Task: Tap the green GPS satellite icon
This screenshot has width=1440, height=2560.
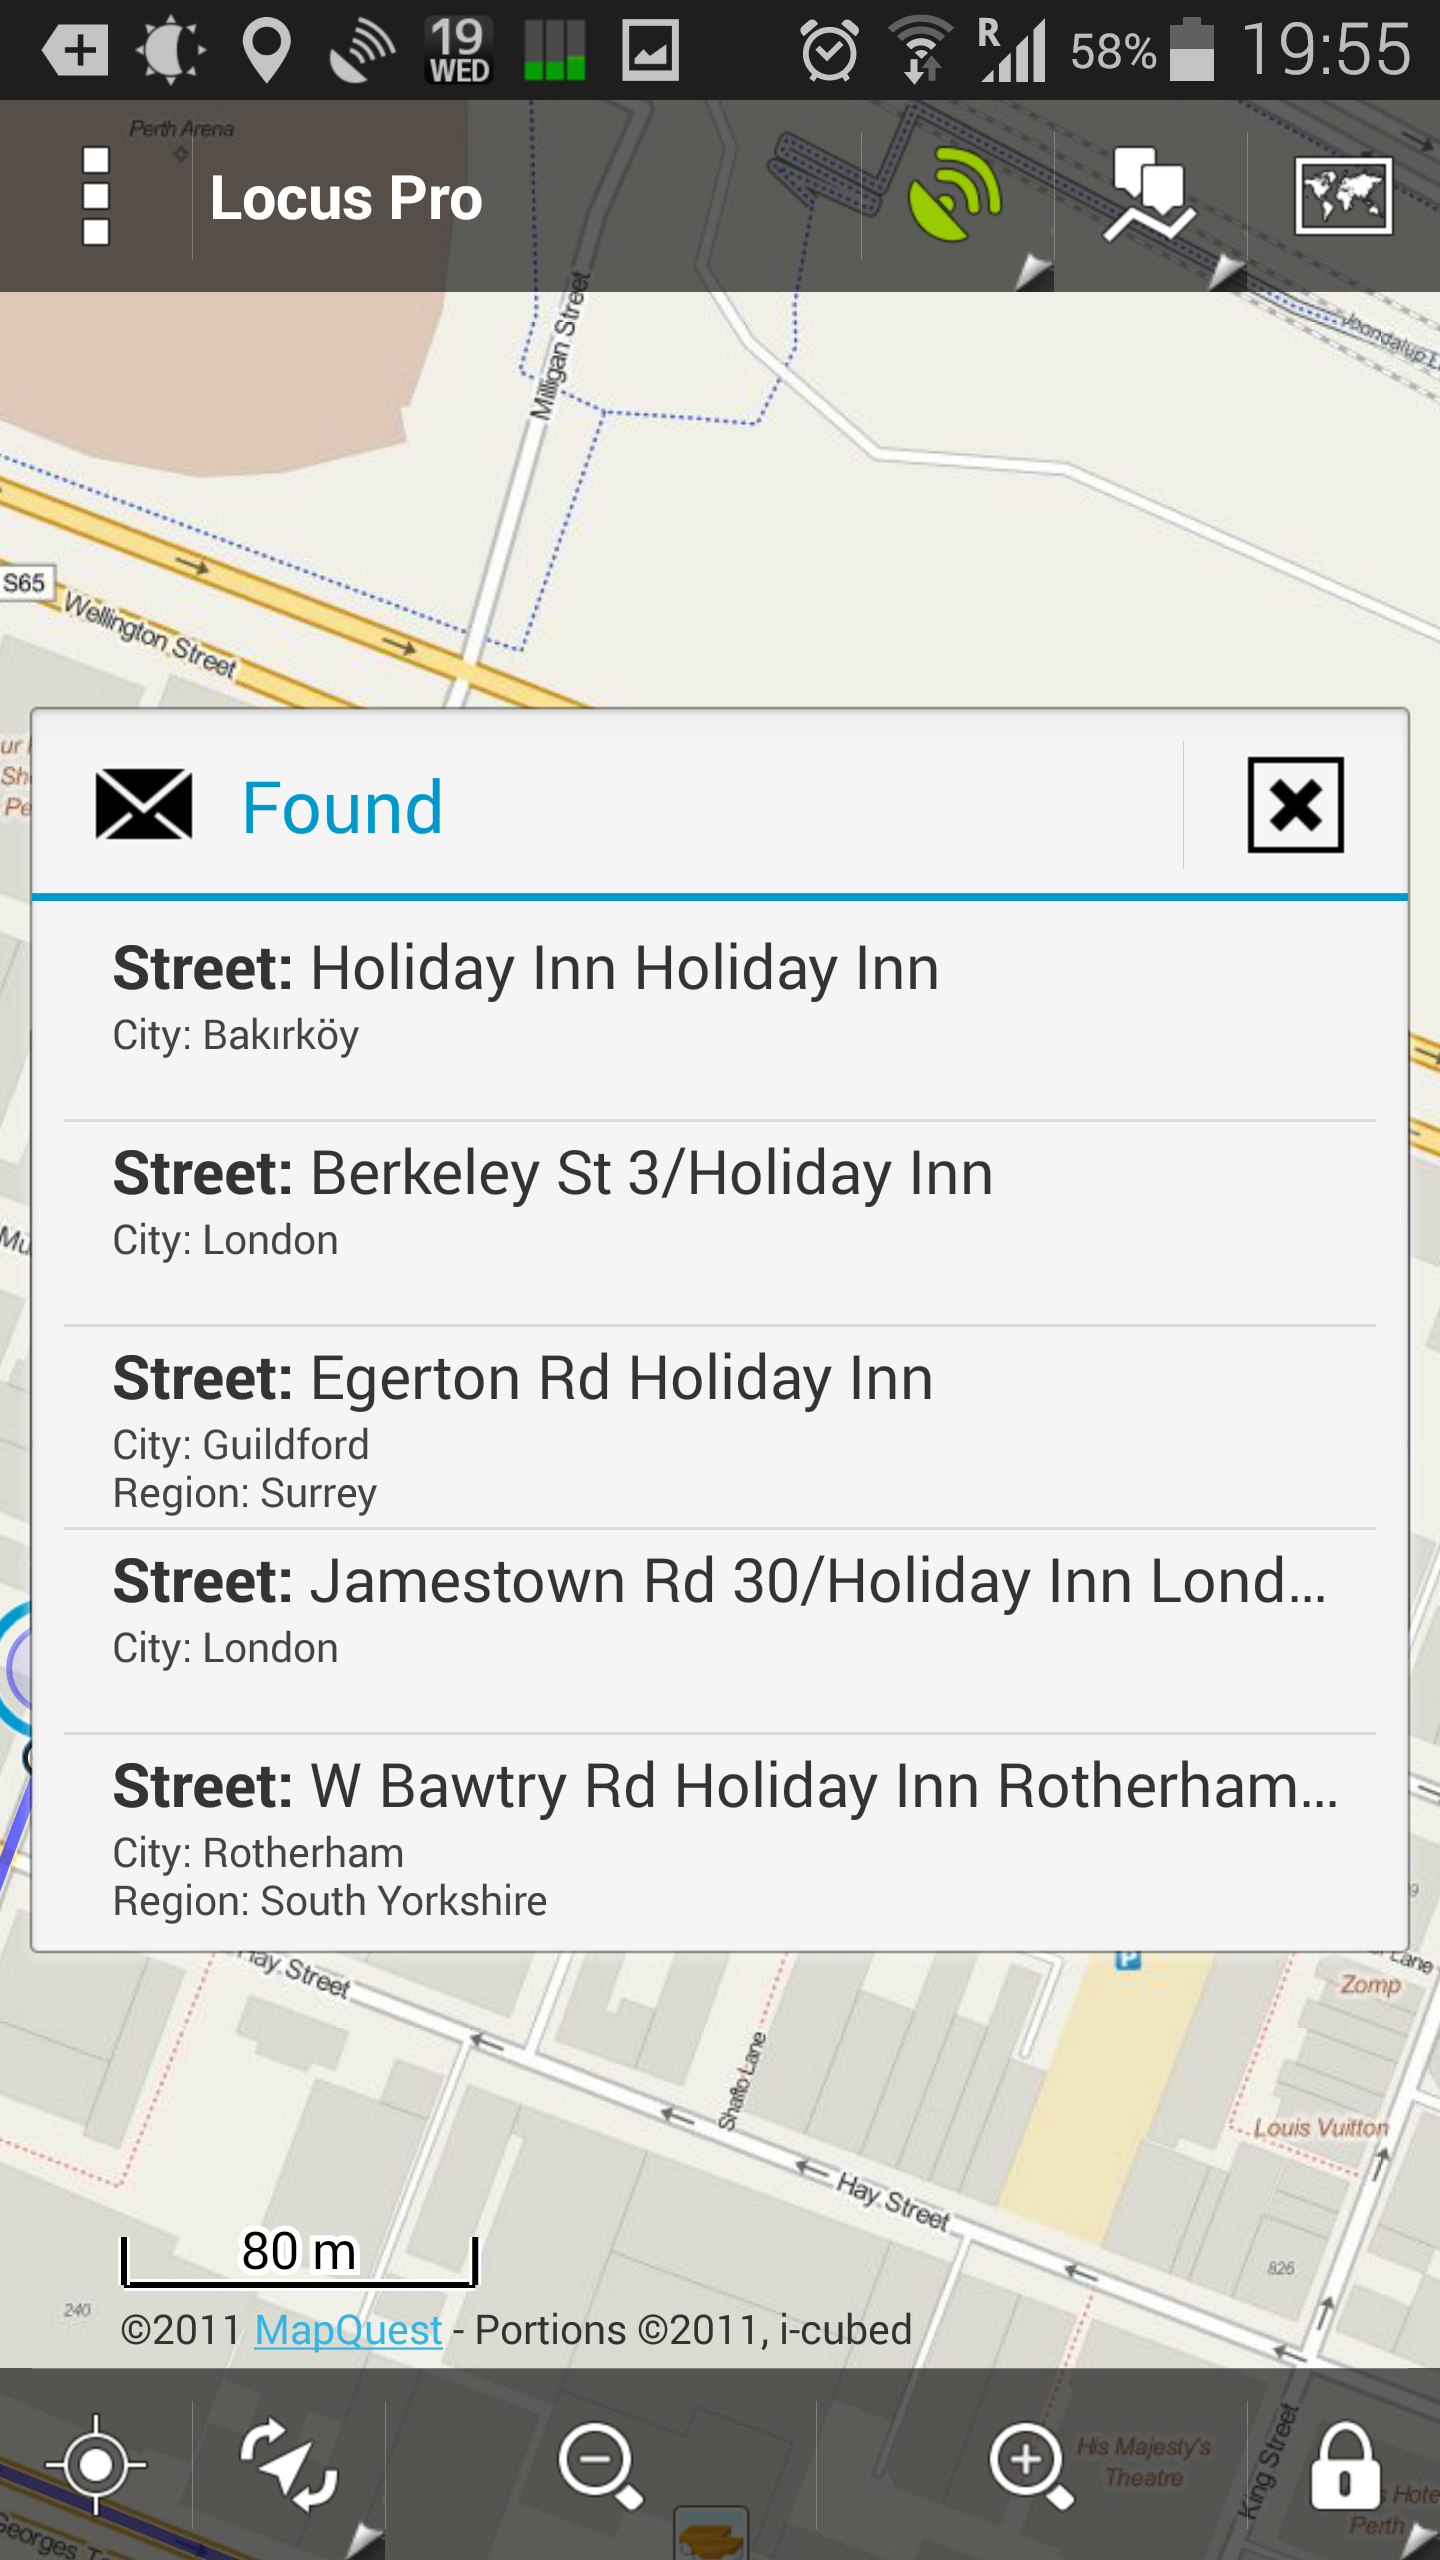Action: pyautogui.click(x=956, y=196)
